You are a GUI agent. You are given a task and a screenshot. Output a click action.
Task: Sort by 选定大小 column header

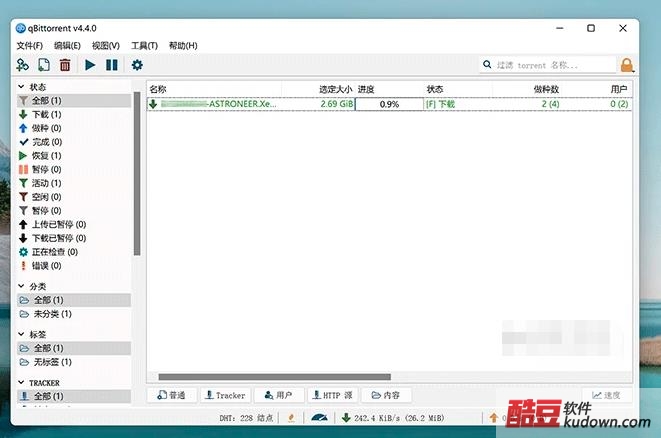[318, 89]
